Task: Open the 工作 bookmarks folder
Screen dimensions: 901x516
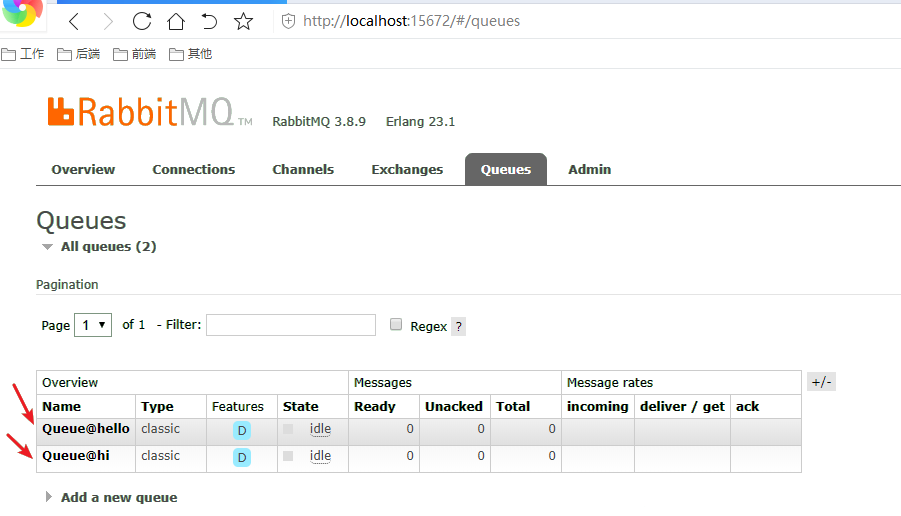Action: (23, 54)
